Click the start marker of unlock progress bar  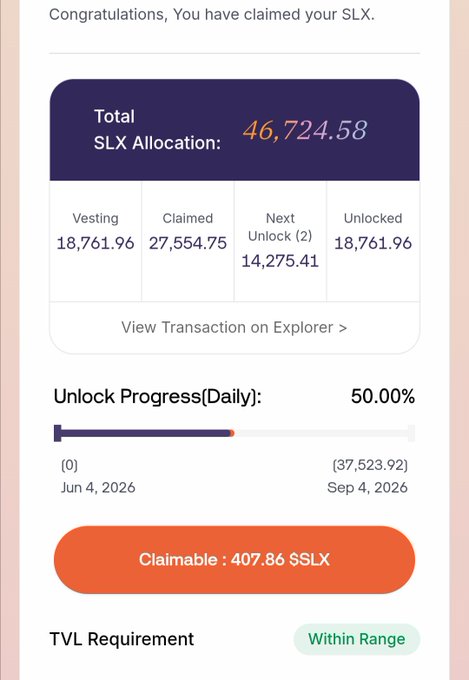coord(57,433)
